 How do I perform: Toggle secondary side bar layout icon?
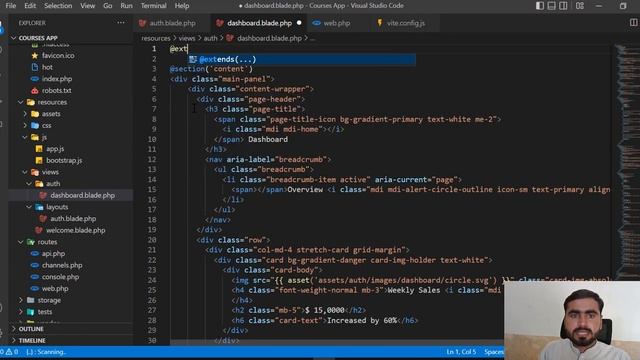tap(563, 6)
